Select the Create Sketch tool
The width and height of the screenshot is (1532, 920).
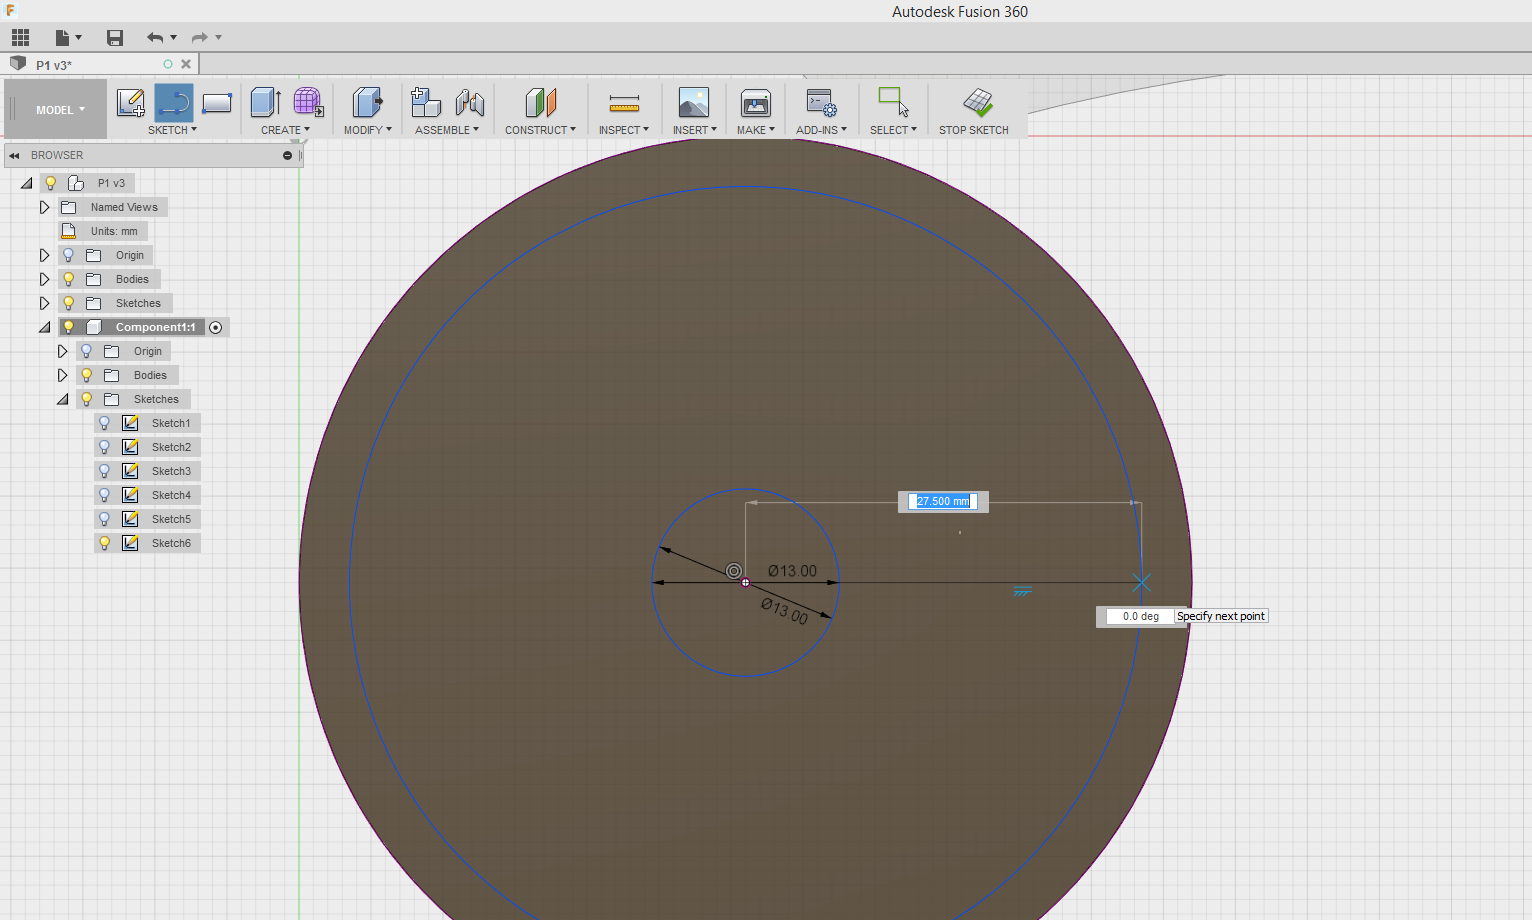click(x=131, y=102)
